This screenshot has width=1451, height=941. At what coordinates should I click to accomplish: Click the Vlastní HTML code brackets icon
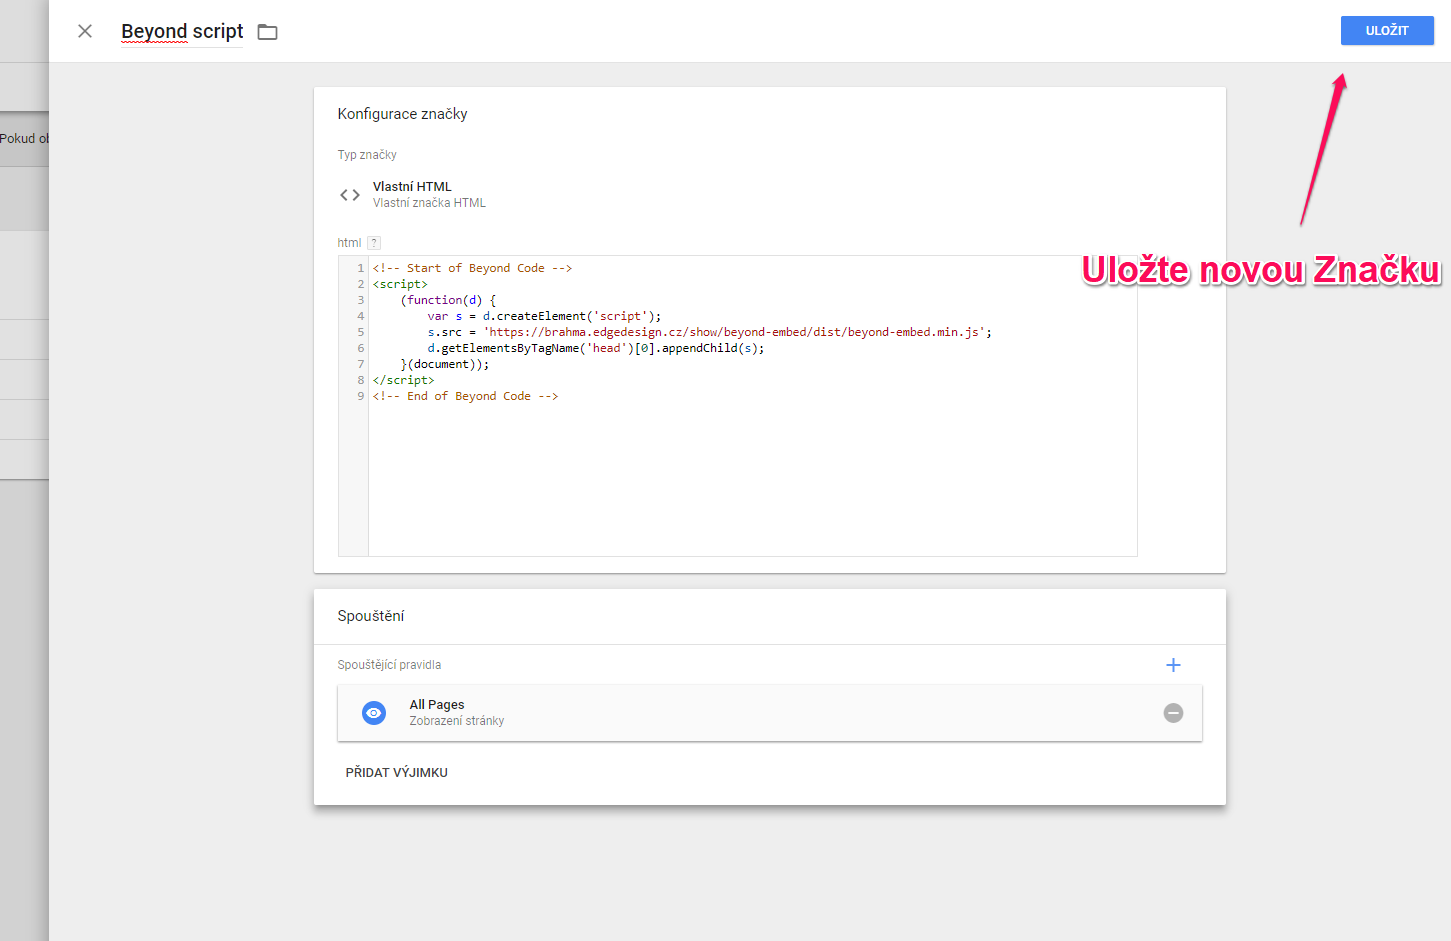click(350, 195)
